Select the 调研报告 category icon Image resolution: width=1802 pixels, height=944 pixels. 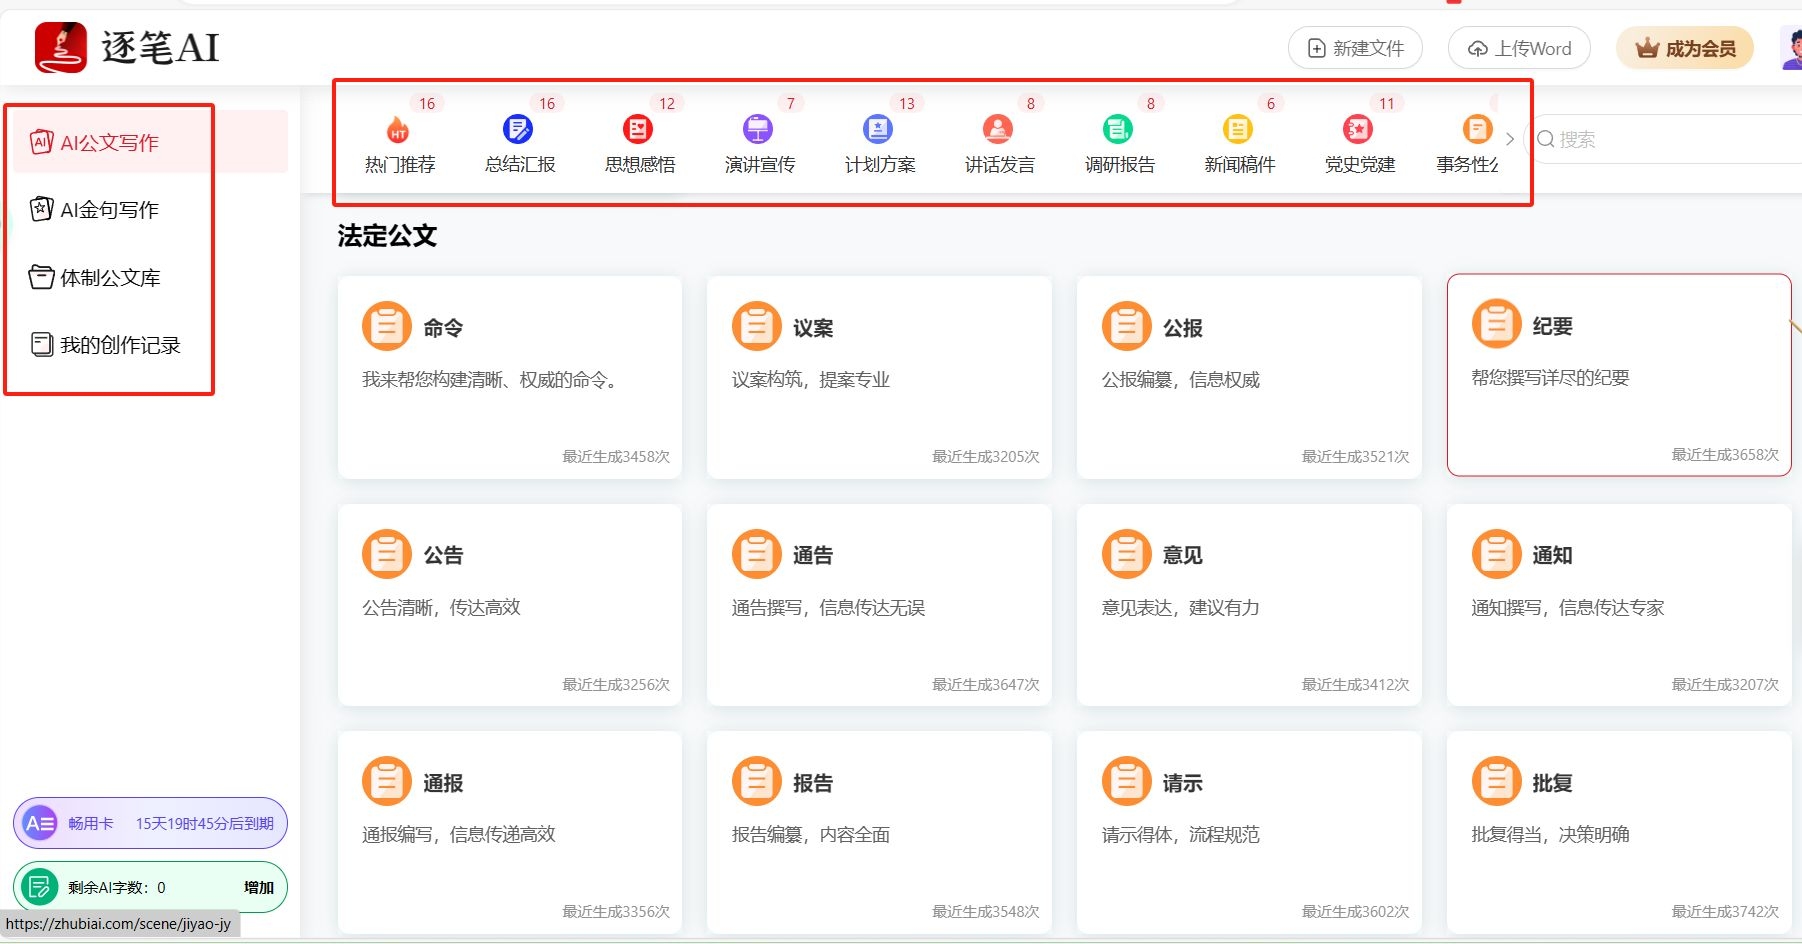point(1118,128)
